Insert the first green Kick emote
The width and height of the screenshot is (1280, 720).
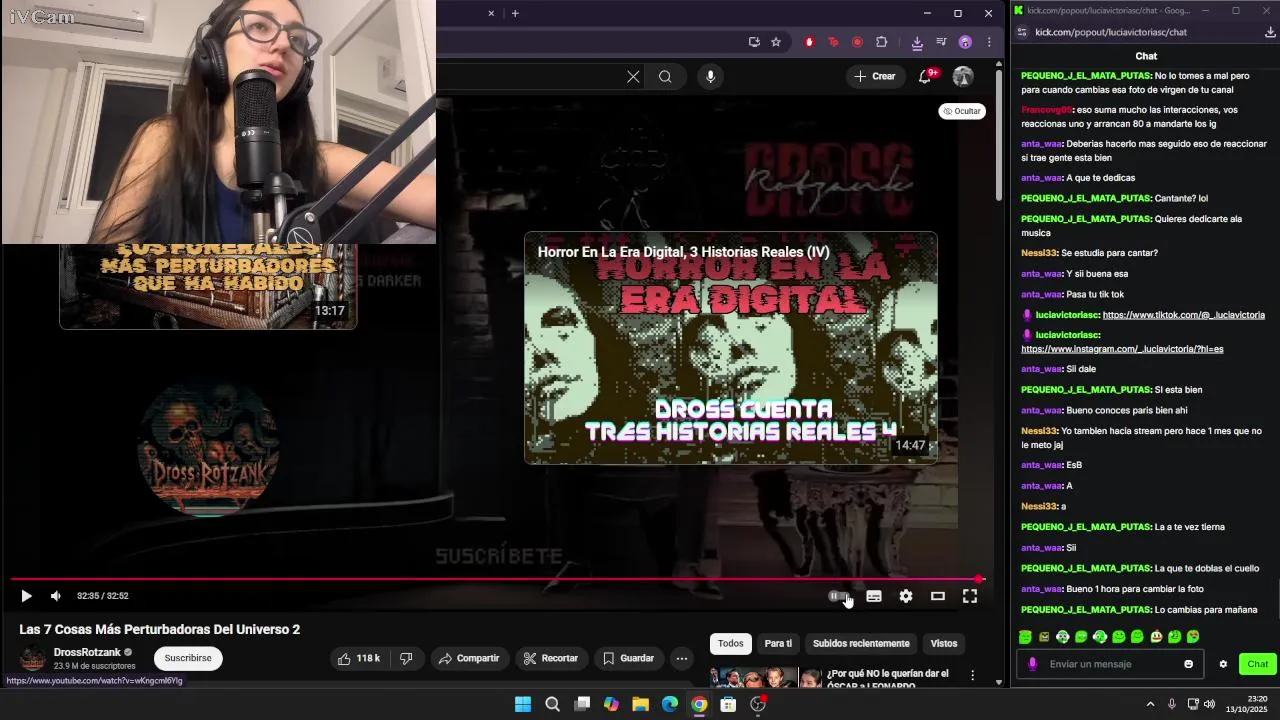(x=1025, y=637)
